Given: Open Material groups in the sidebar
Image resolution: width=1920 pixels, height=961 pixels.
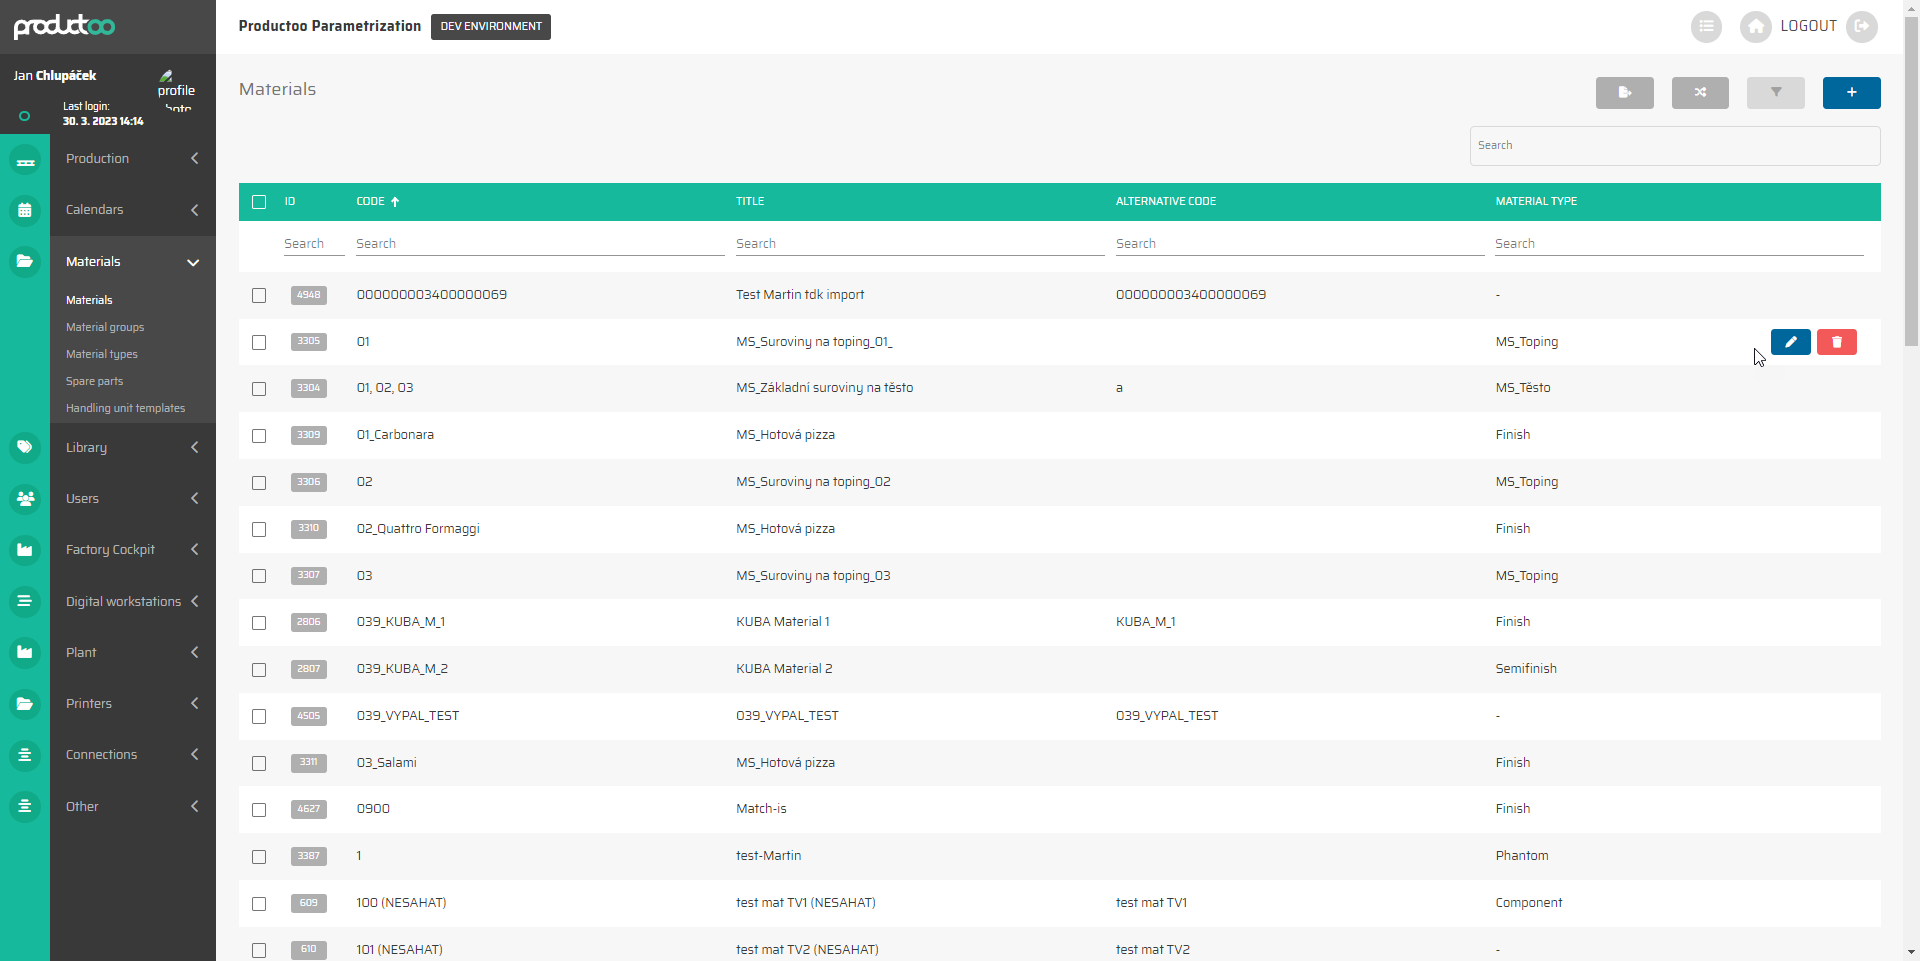Looking at the screenshot, I should [x=105, y=327].
